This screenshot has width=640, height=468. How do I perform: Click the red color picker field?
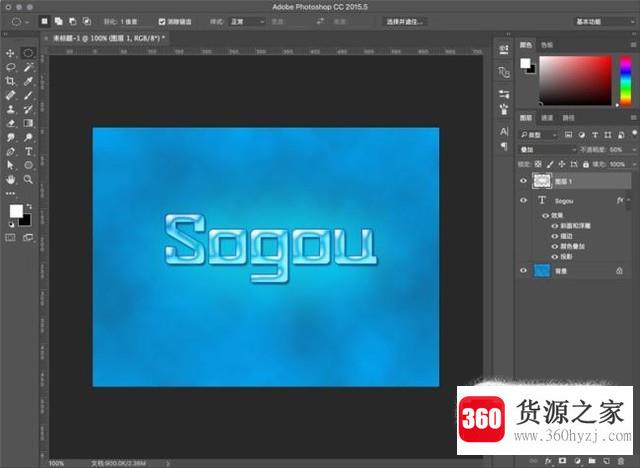tap(576, 81)
